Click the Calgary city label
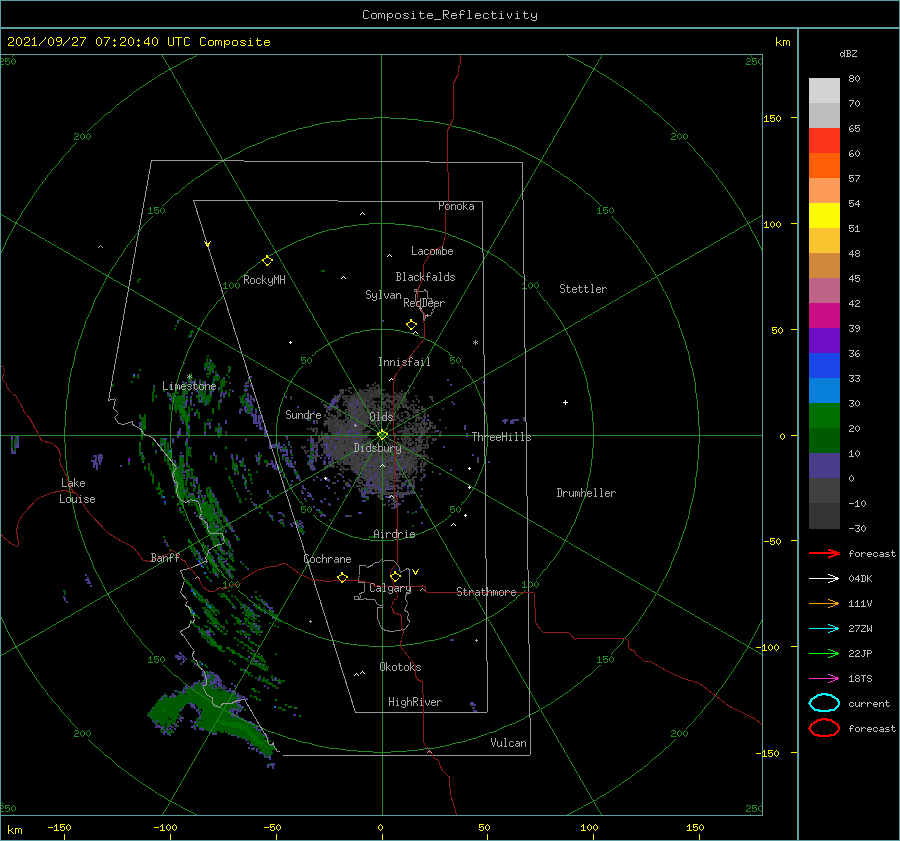The image size is (900, 841). point(390,588)
